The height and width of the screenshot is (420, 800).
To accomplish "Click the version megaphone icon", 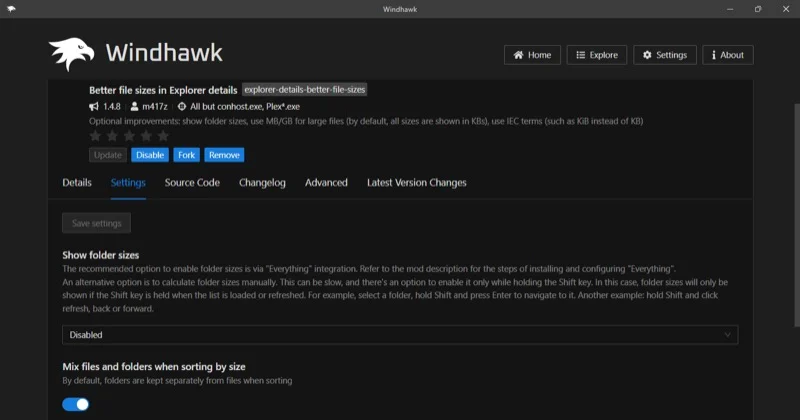I will (x=94, y=106).
